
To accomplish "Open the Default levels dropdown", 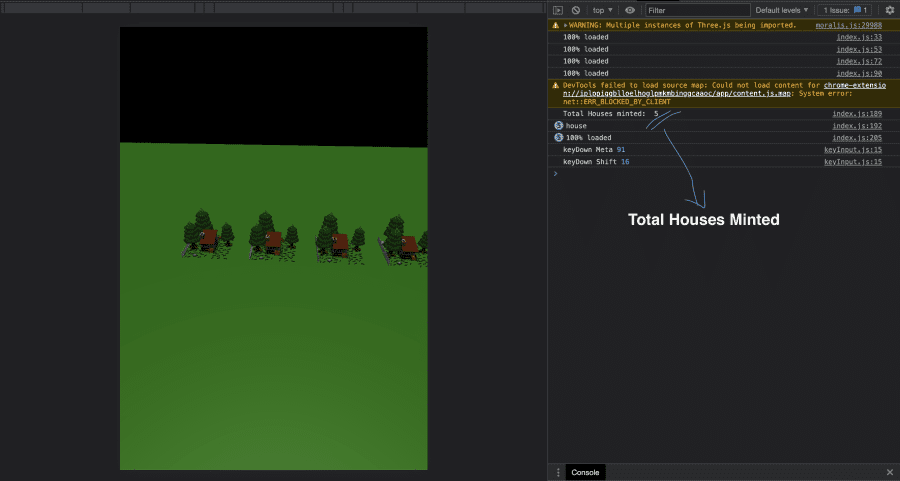I will point(781,10).
